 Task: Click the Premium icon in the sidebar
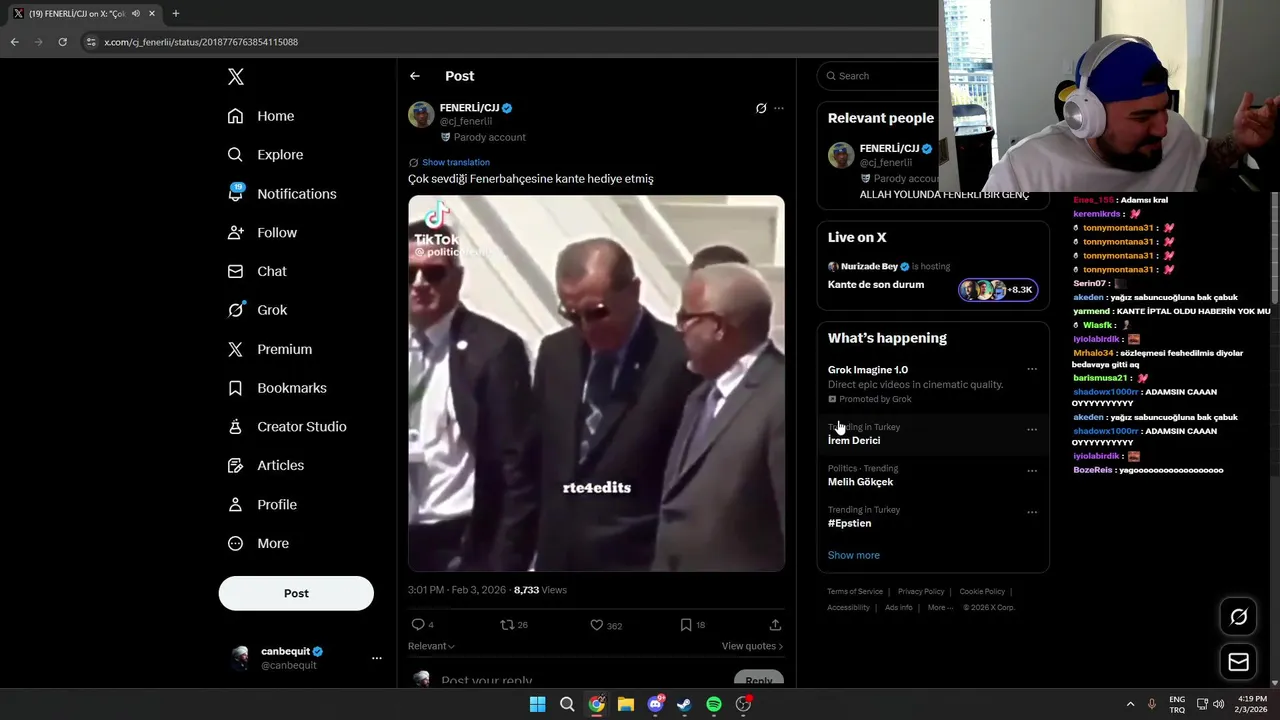[235, 349]
